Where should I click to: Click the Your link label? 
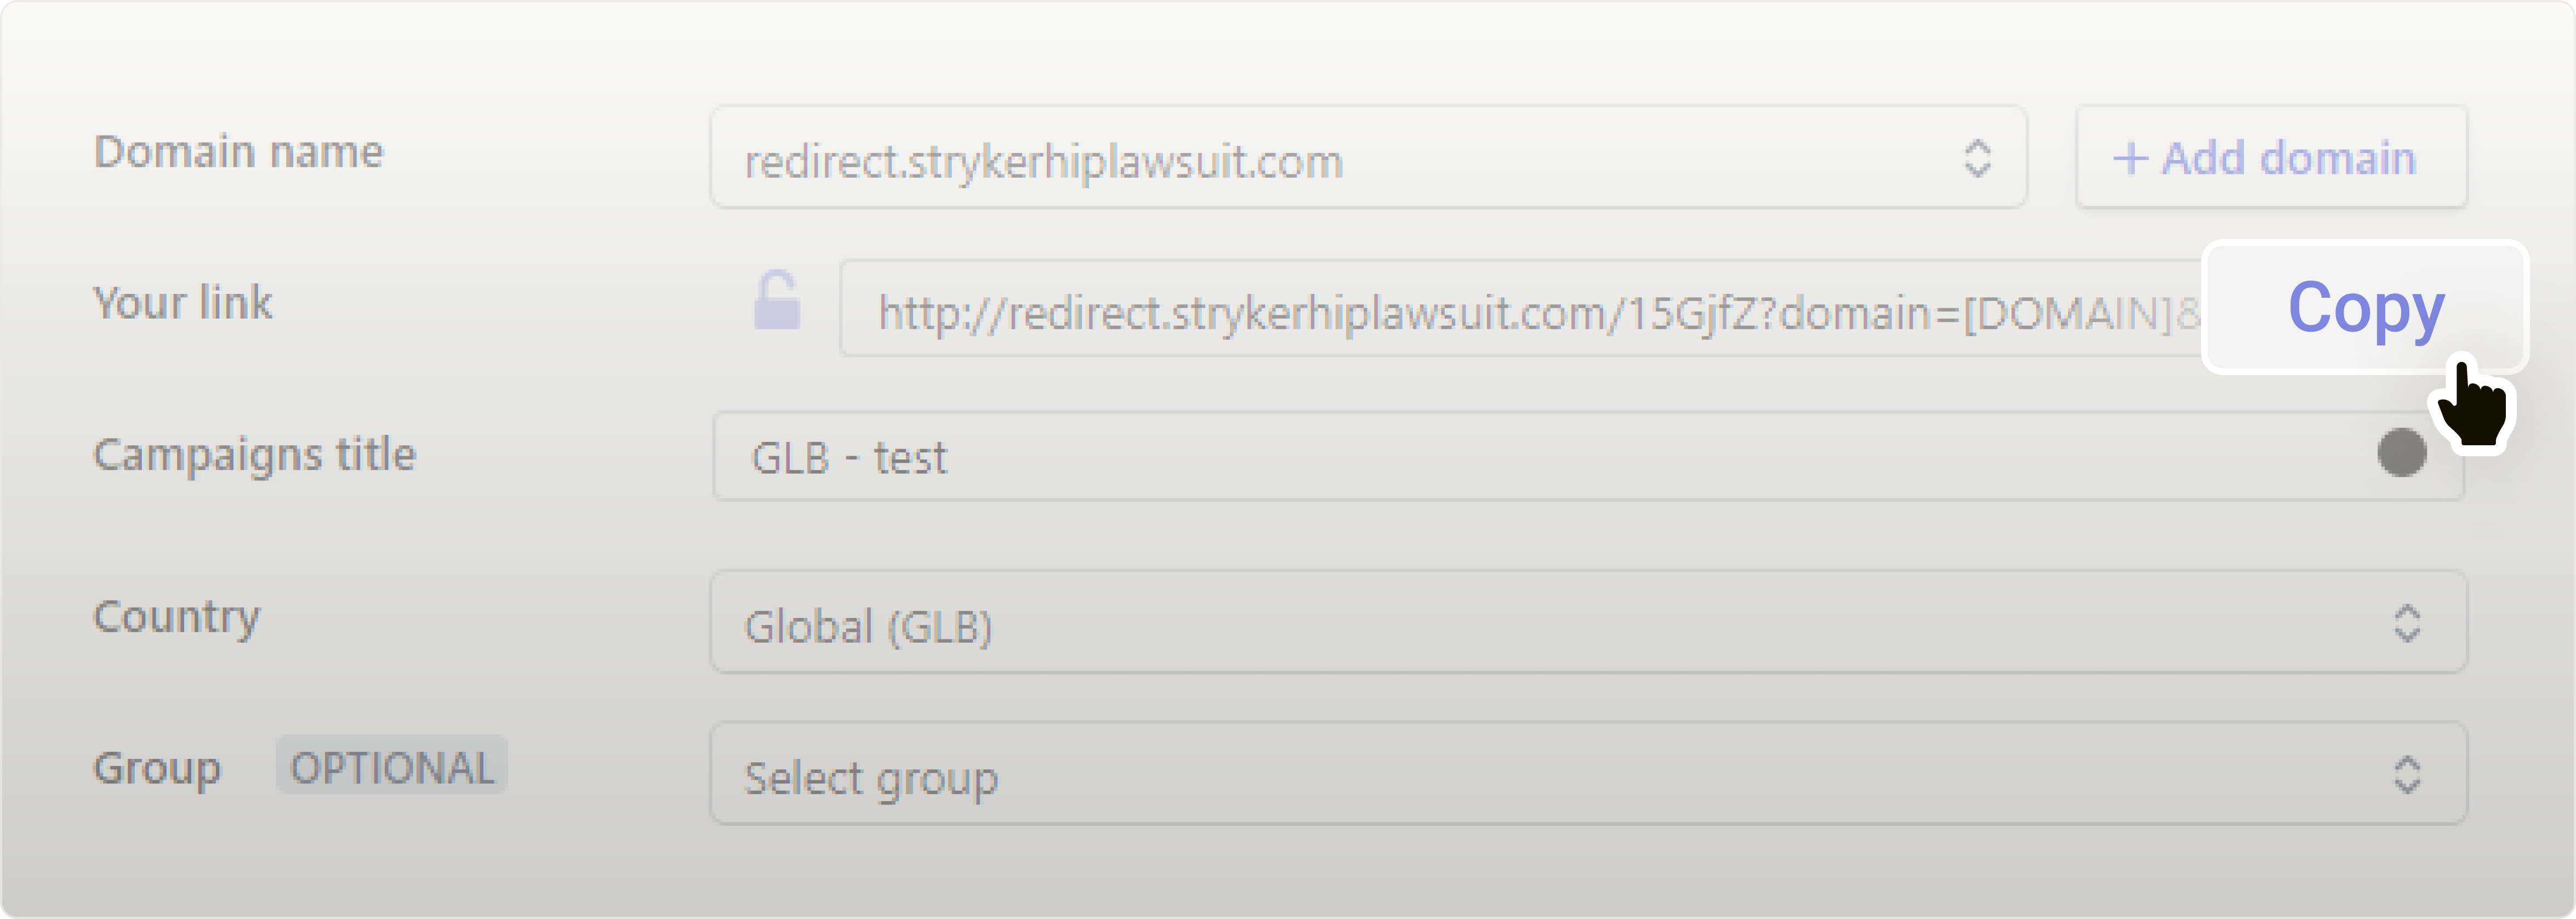[182, 303]
